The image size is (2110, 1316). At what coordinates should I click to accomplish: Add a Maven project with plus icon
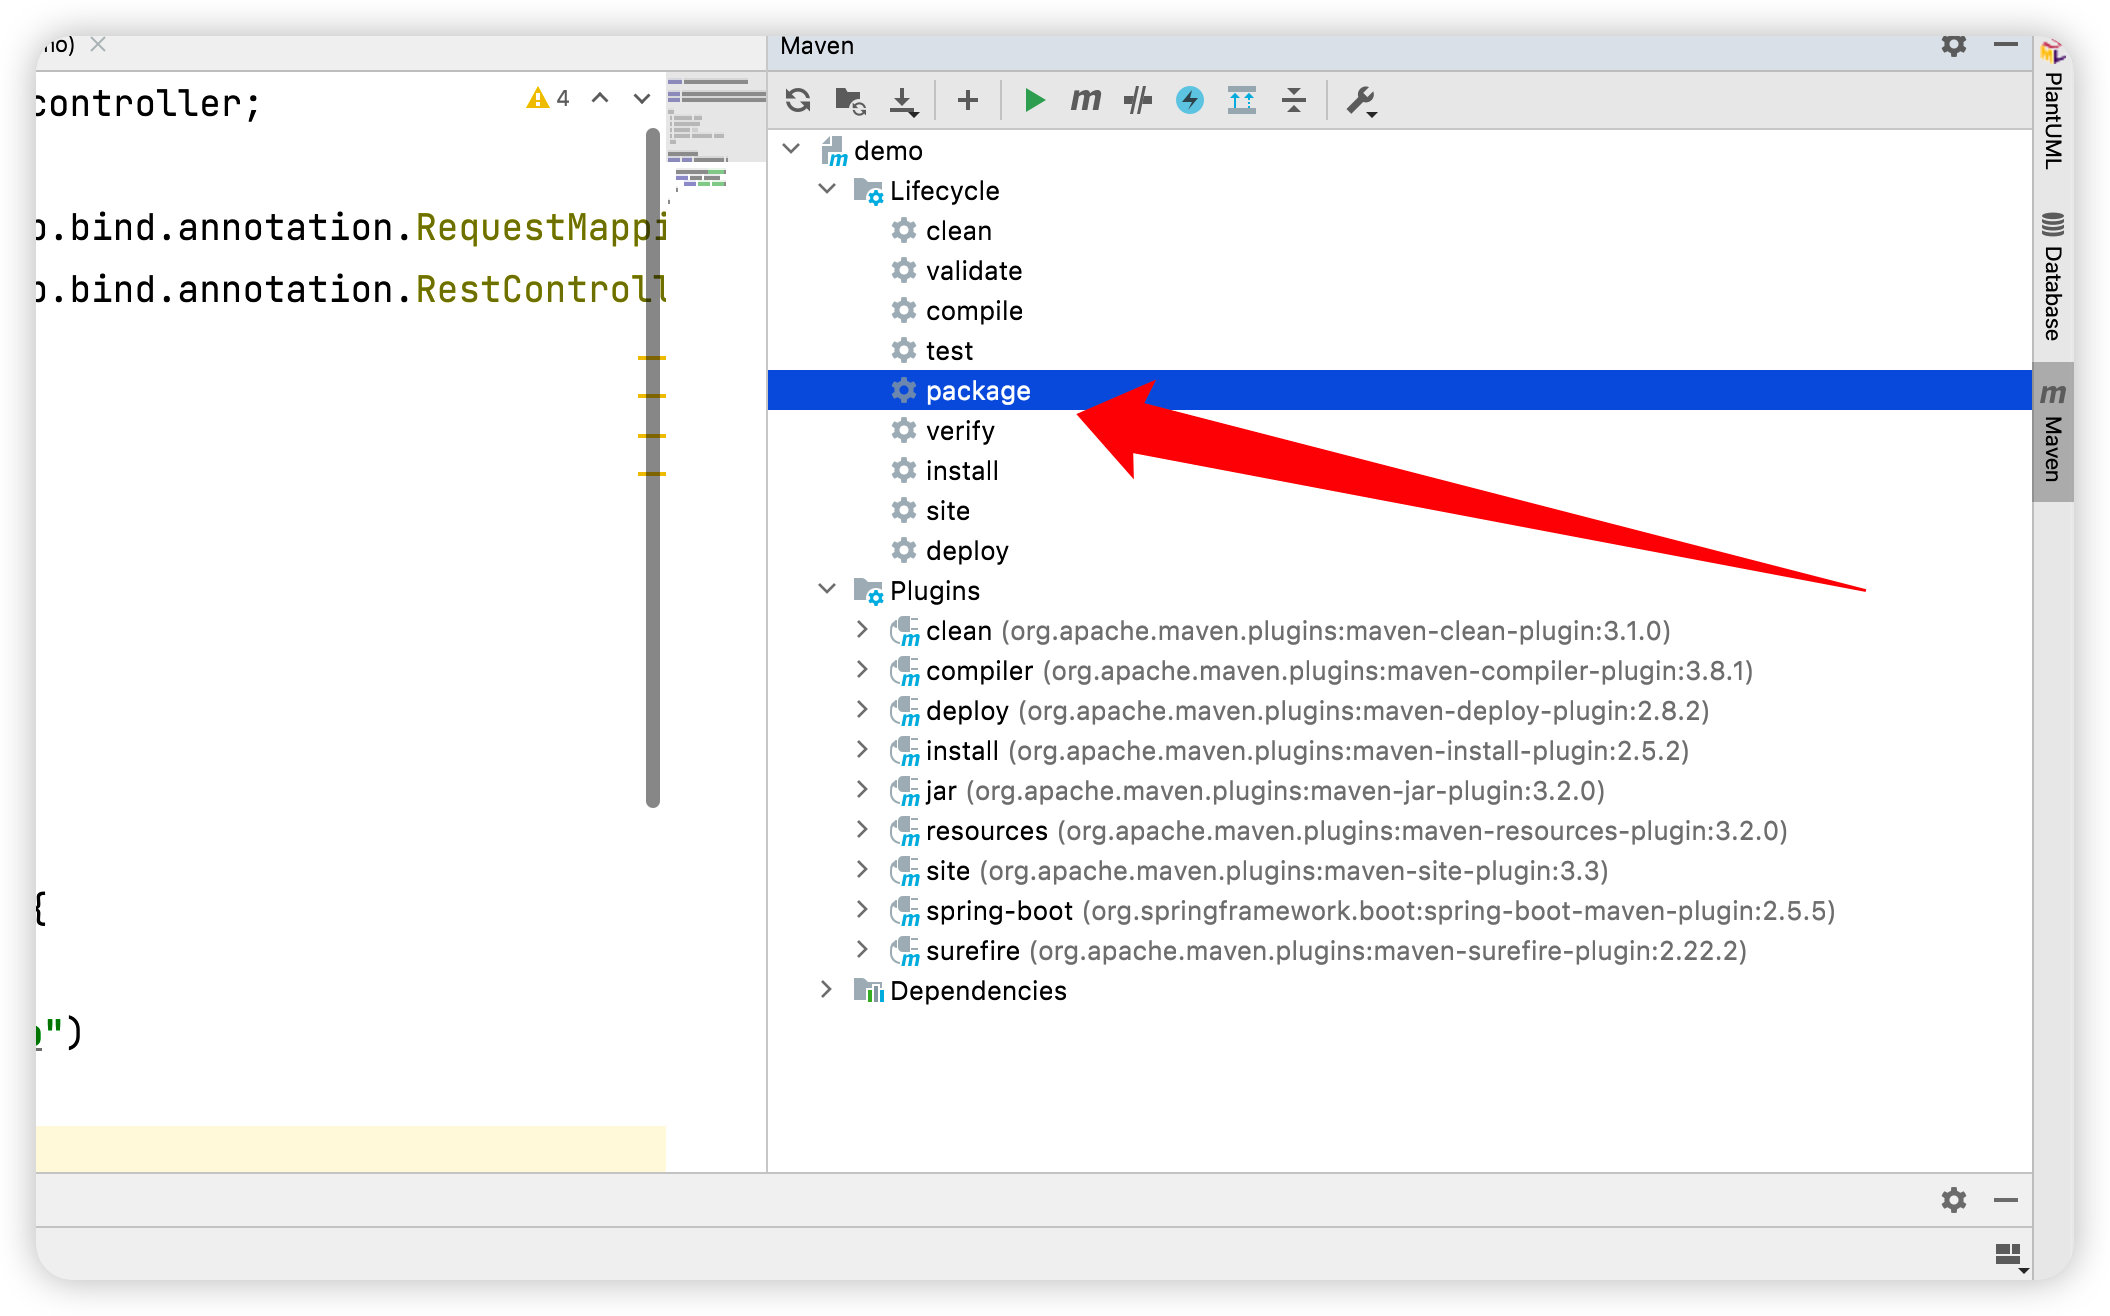pos(967,100)
